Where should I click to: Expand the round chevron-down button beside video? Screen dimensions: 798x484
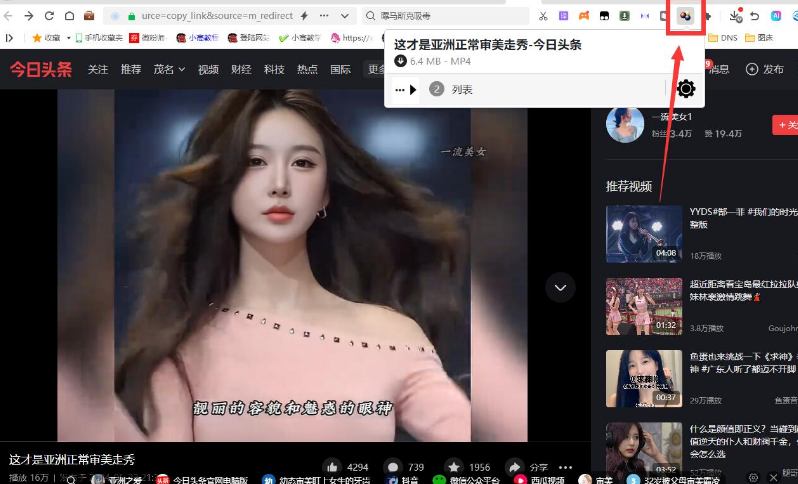pyautogui.click(x=560, y=288)
